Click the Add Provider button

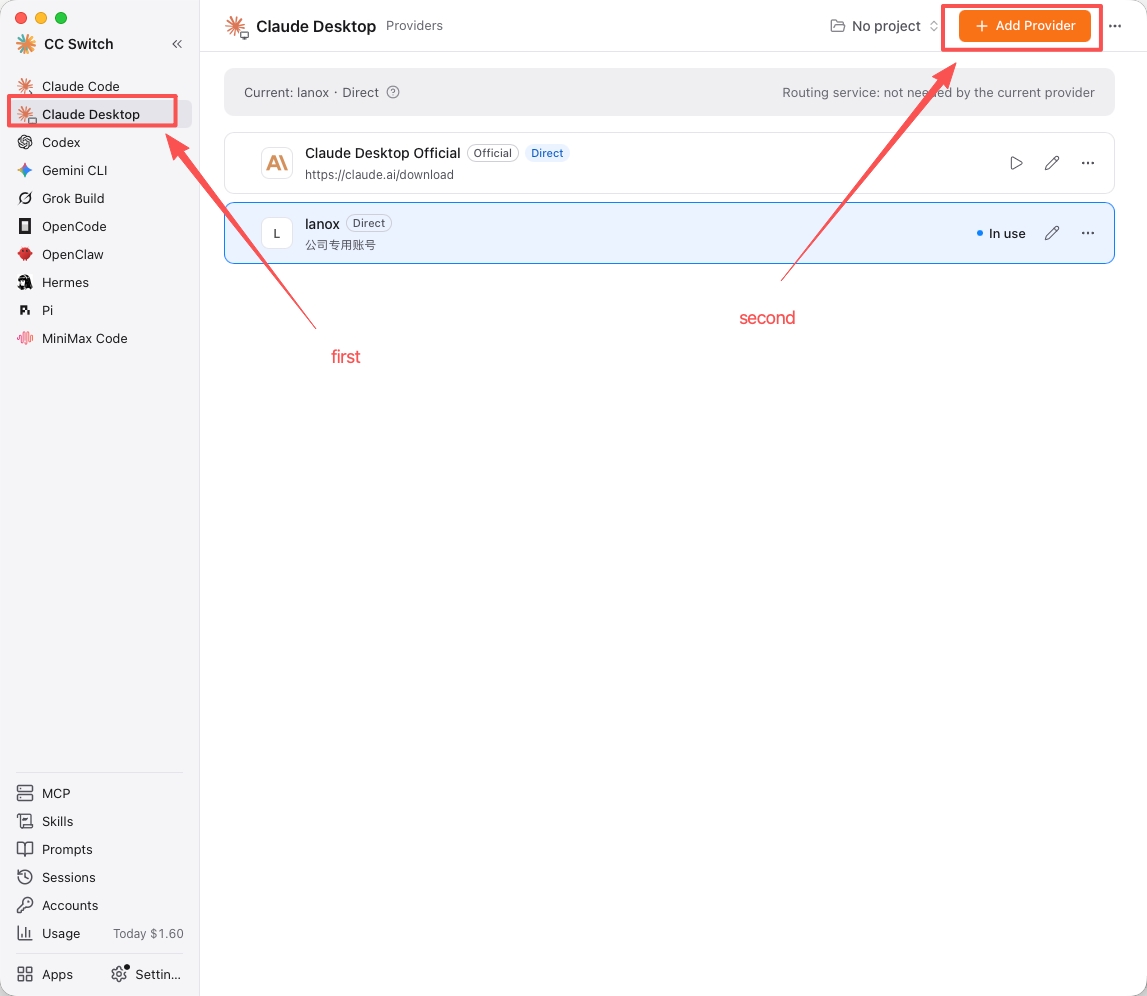click(1024, 26)
